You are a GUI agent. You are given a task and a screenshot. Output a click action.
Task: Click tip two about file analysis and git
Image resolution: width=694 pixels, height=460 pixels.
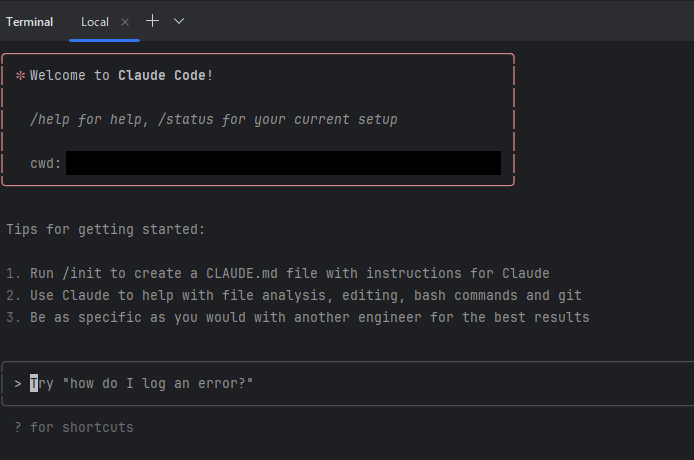(x=294, y=295)
